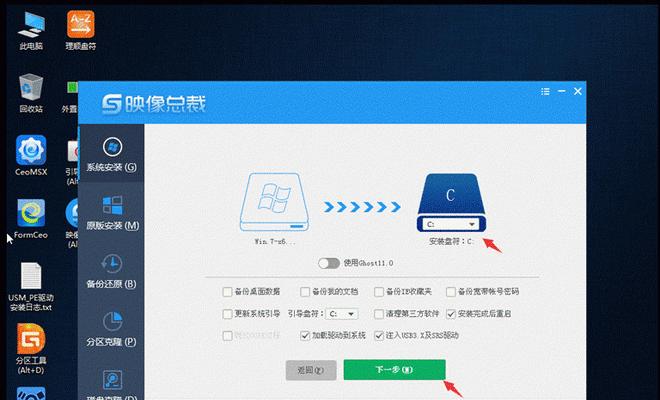The image size is (660, 400).
Task: Toggle the 使用Ghost11.0 switch
Action: pyautogui.click(x=329, y=264)
